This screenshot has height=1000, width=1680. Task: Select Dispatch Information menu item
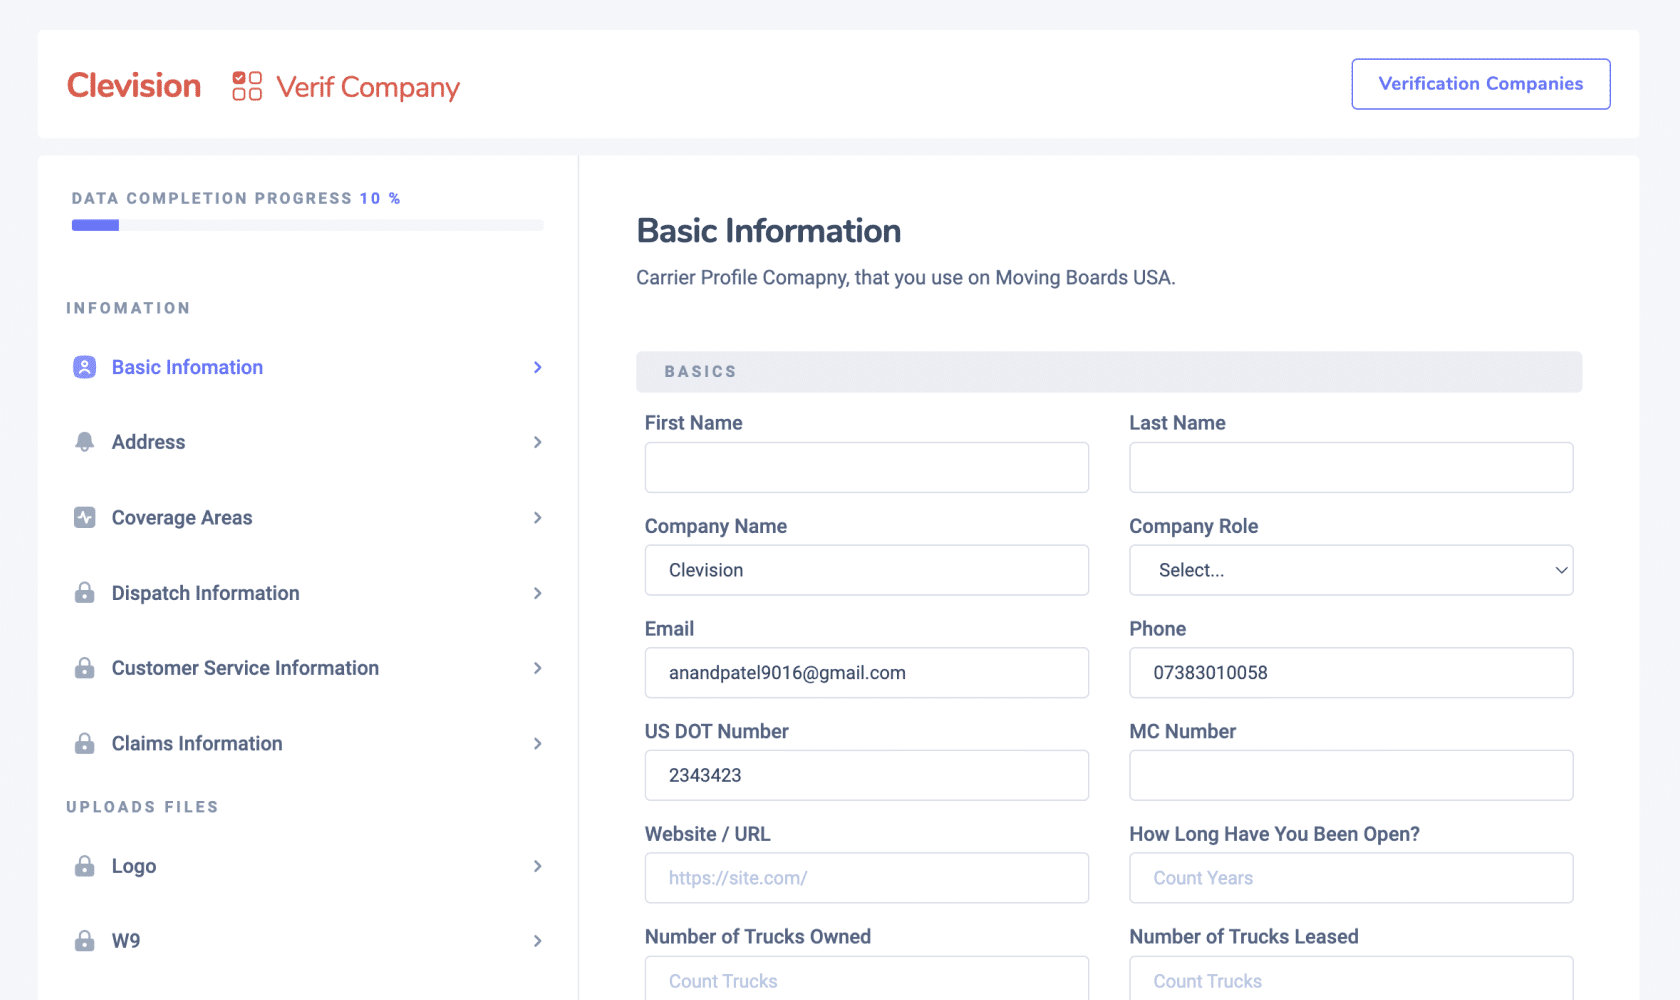pyautogui.click(x=308, y=593)
